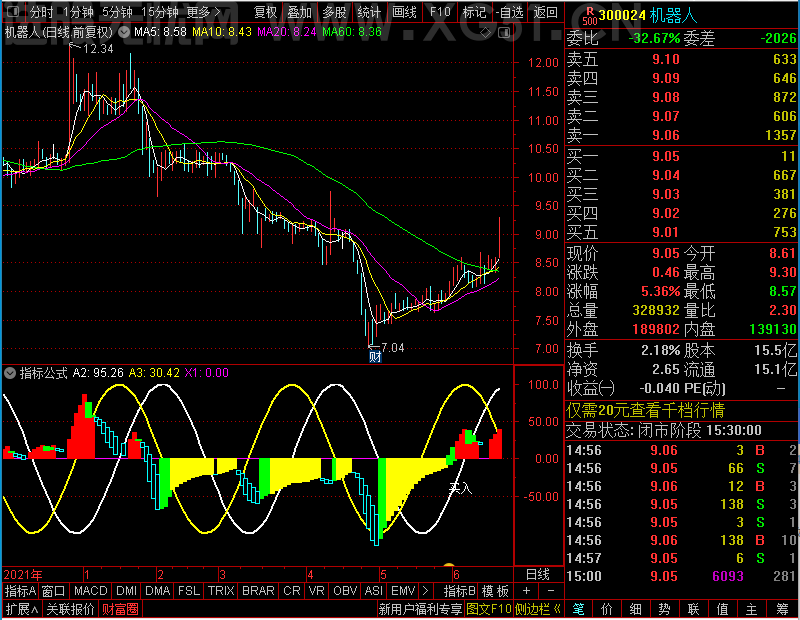Click the 卖一 price 9.06
This screenshot has width=800, height=620.
[x=666, y=135]
